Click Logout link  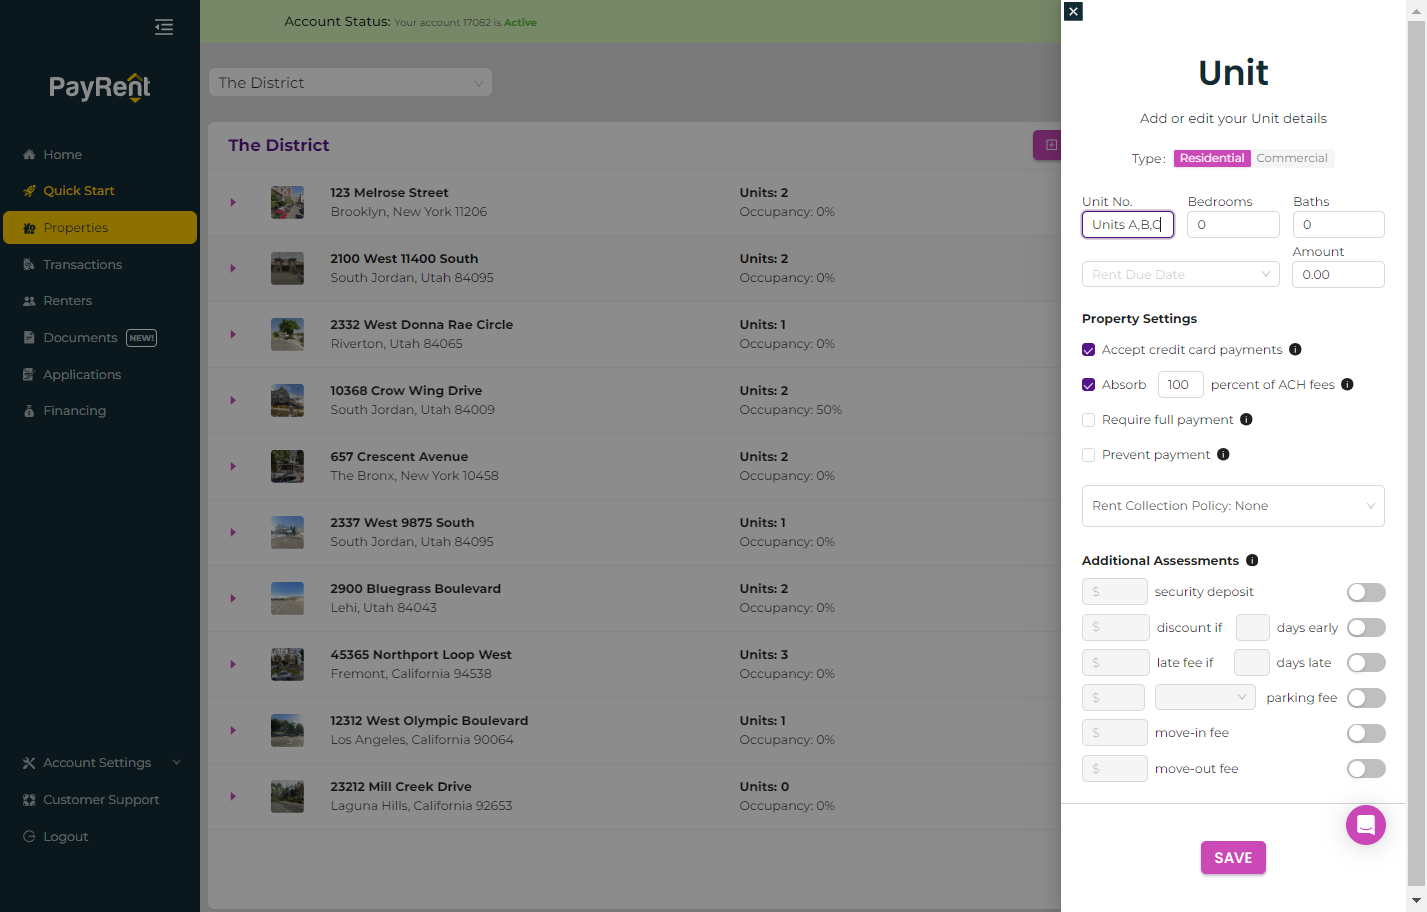coord(66,837)
